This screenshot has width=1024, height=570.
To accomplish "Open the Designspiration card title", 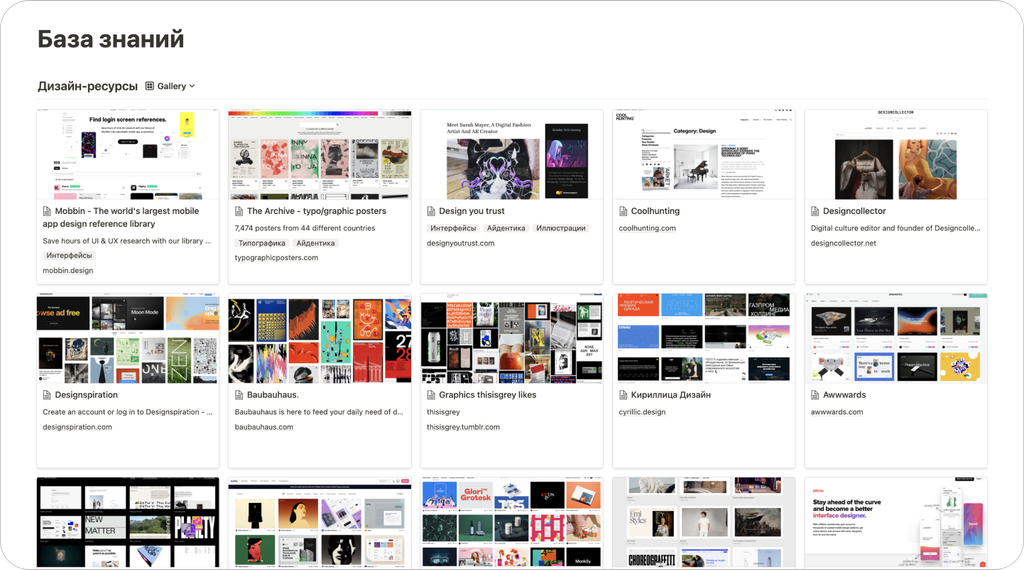I will tap(86, 395).
